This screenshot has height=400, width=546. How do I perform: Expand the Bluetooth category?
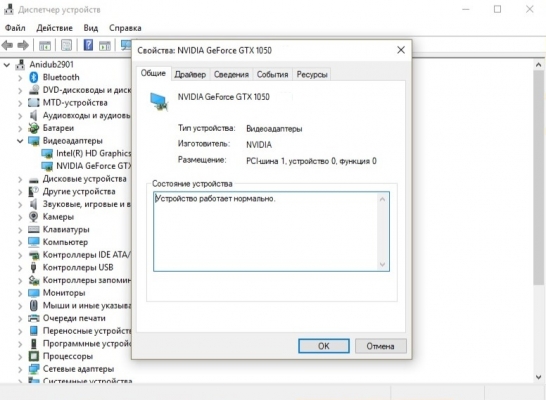click(x=20, y=78)
